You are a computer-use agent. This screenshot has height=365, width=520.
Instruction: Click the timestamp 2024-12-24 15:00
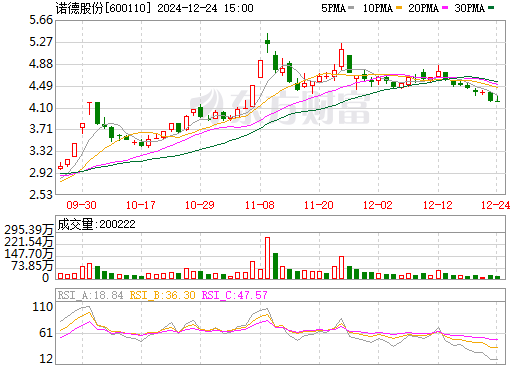coord(205,8)
